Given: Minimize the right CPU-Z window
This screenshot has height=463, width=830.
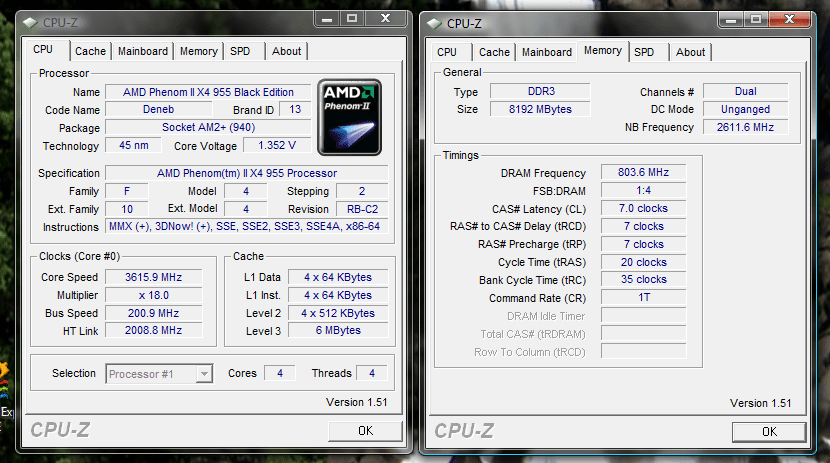Looking at the screenshot, I should pyautogui.click(x=731, y=20).
